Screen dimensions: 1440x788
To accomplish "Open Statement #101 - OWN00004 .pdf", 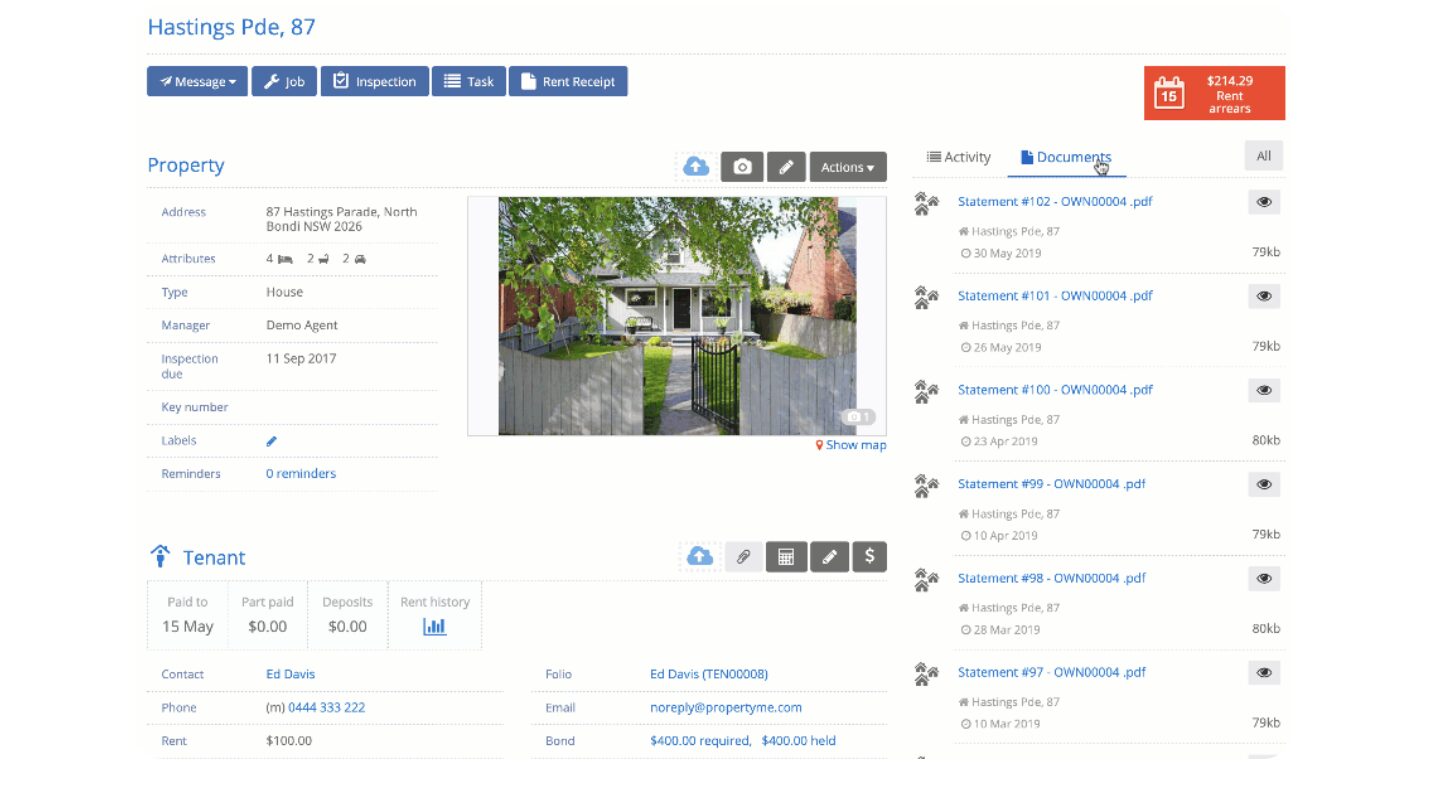I will 1055,295.
